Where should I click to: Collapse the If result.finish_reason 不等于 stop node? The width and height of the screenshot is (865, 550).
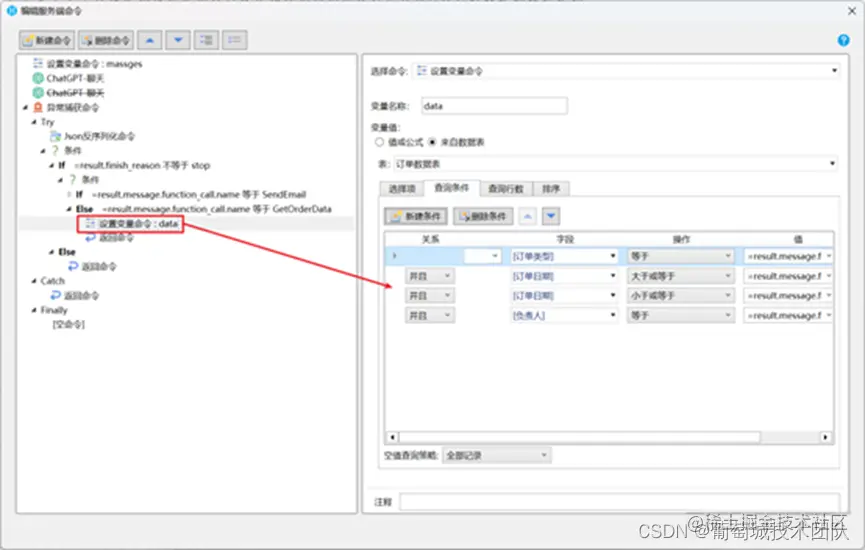point(52,165)
